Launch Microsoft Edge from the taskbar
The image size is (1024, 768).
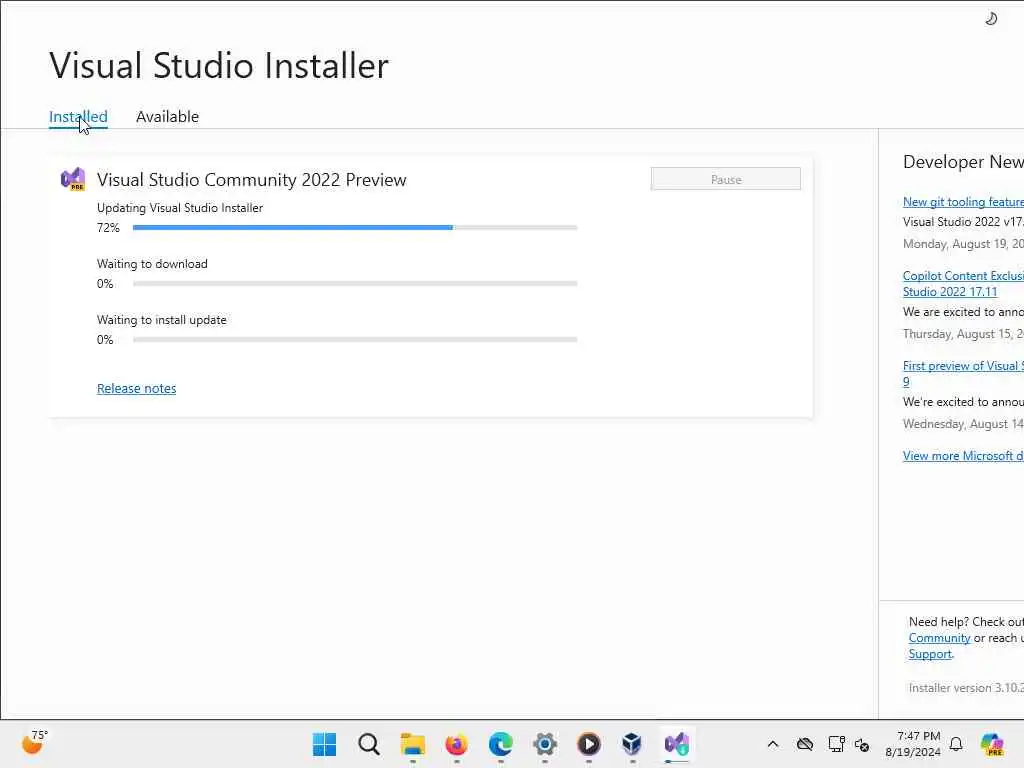(501, 744)
